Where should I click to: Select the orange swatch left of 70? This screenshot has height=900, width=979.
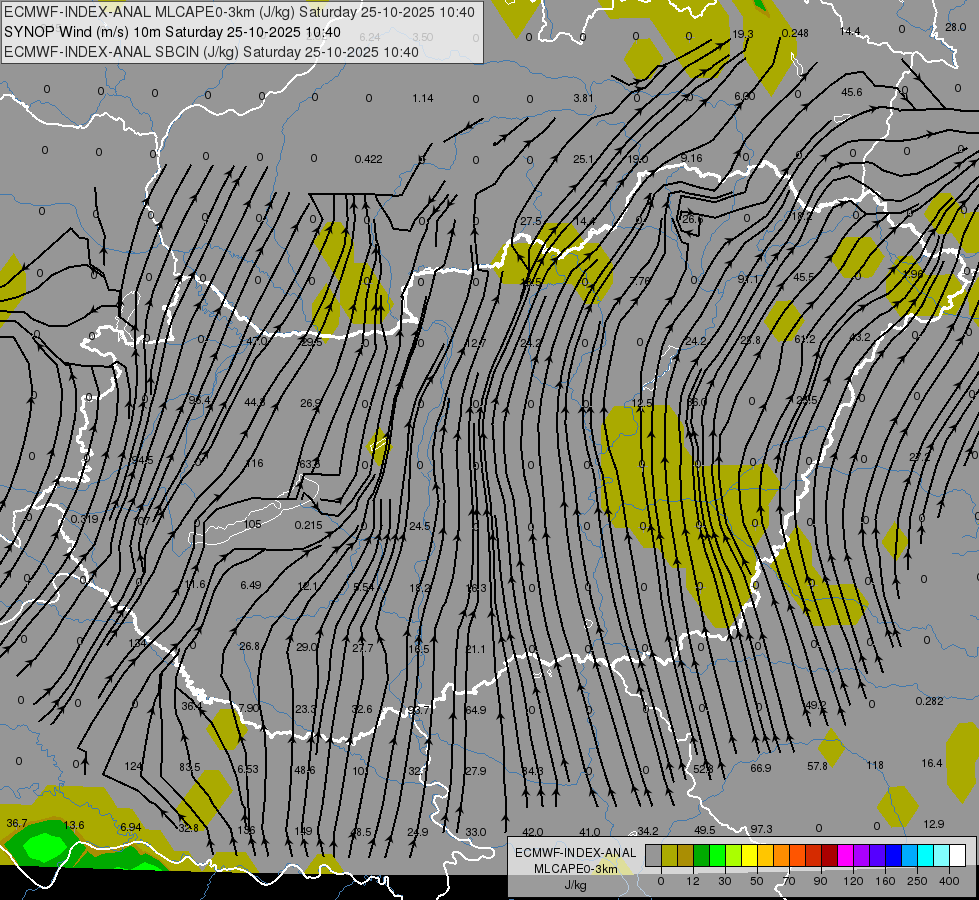point(782,856)
